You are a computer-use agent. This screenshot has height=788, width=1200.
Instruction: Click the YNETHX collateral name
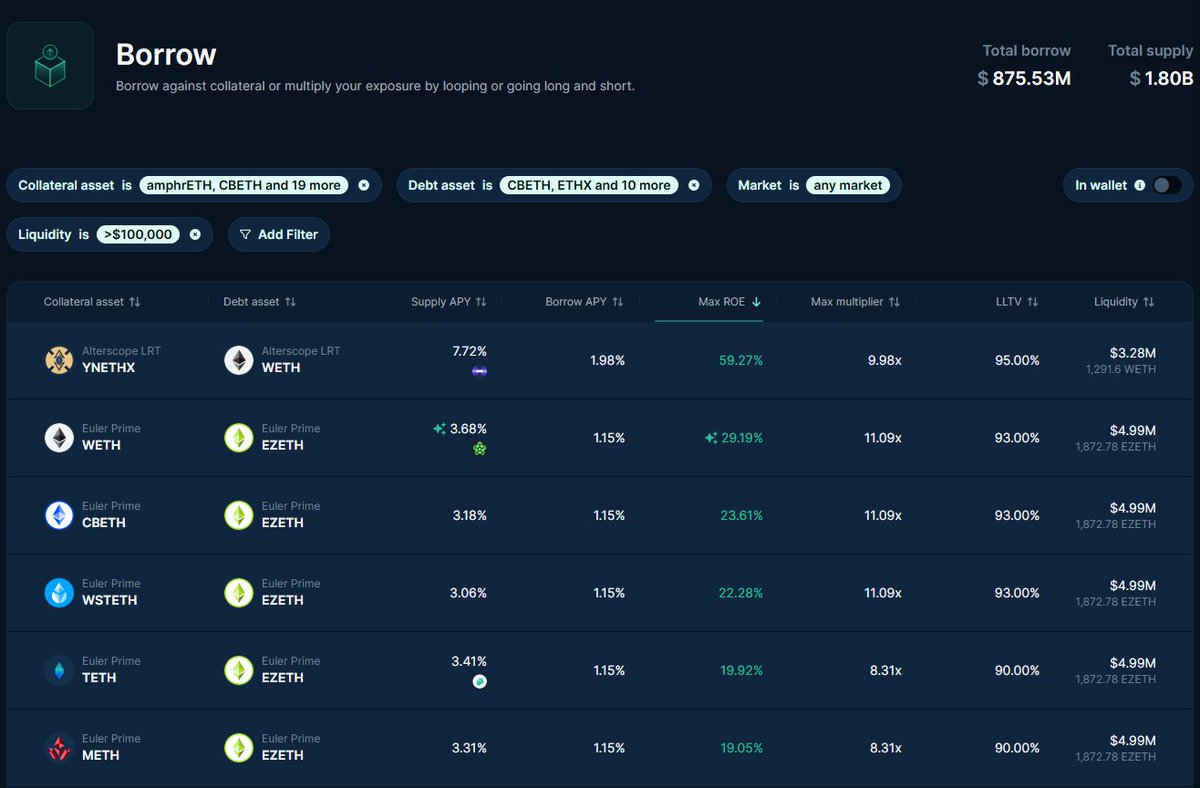[x=108, y=368]
